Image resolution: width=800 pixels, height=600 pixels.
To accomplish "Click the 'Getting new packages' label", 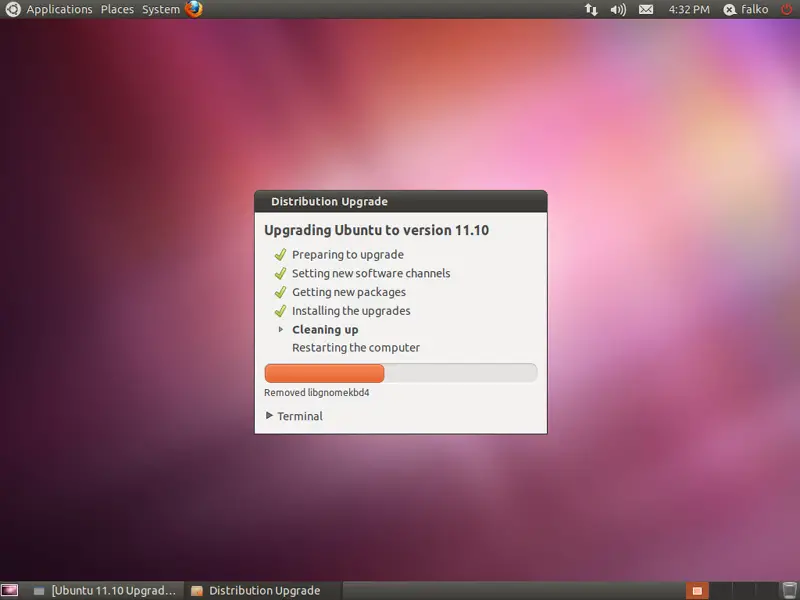I will coord(349,292).
